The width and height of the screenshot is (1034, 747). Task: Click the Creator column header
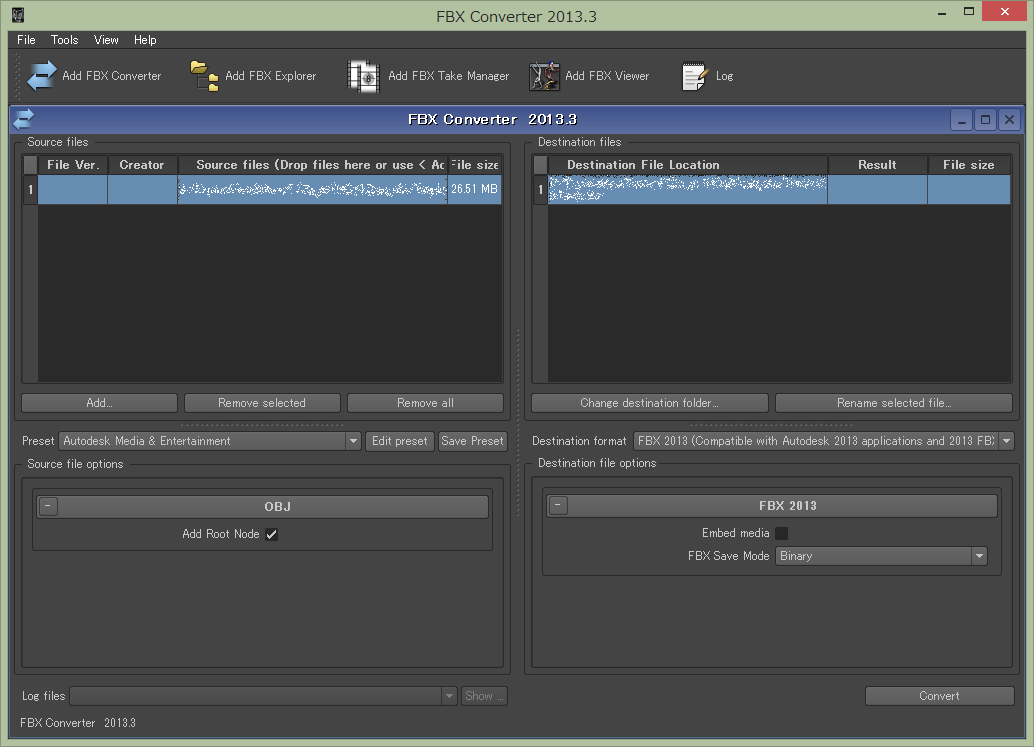pyautogui.click(x=142, y=165)
